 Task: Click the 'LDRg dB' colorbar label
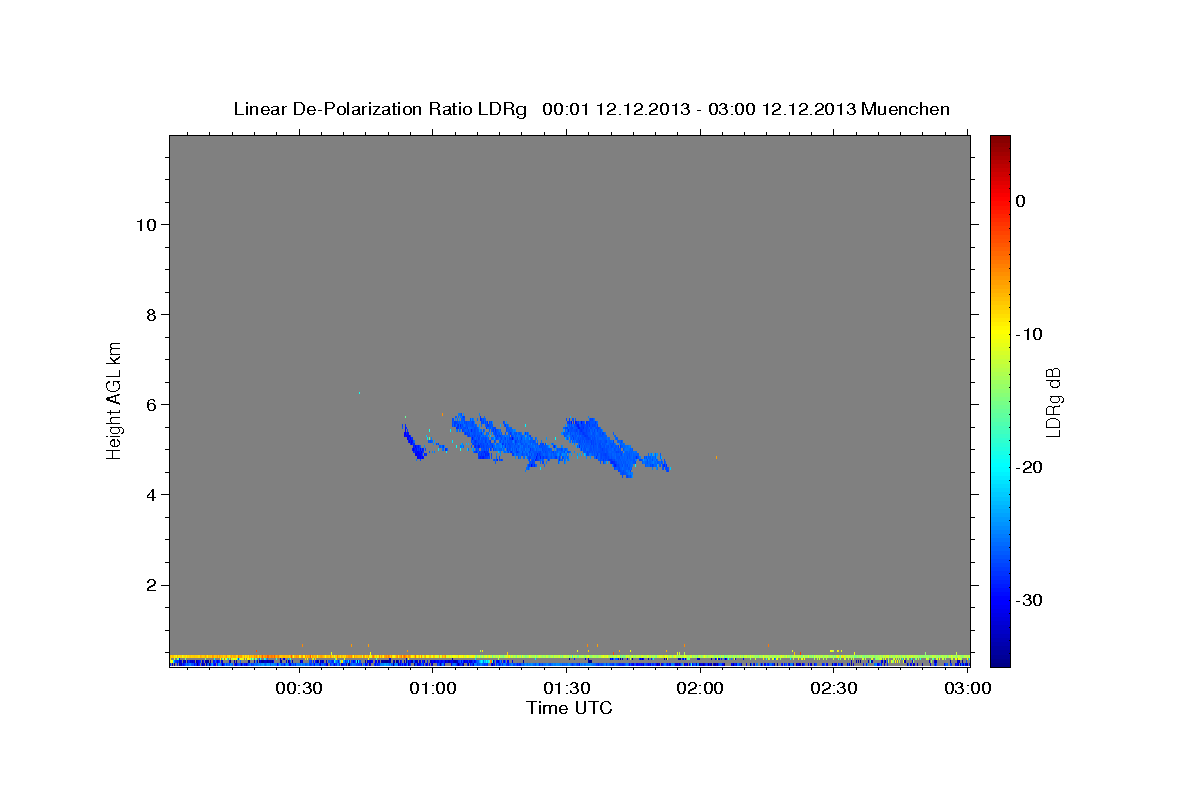pyautogui.click(x=1052, y=402)
